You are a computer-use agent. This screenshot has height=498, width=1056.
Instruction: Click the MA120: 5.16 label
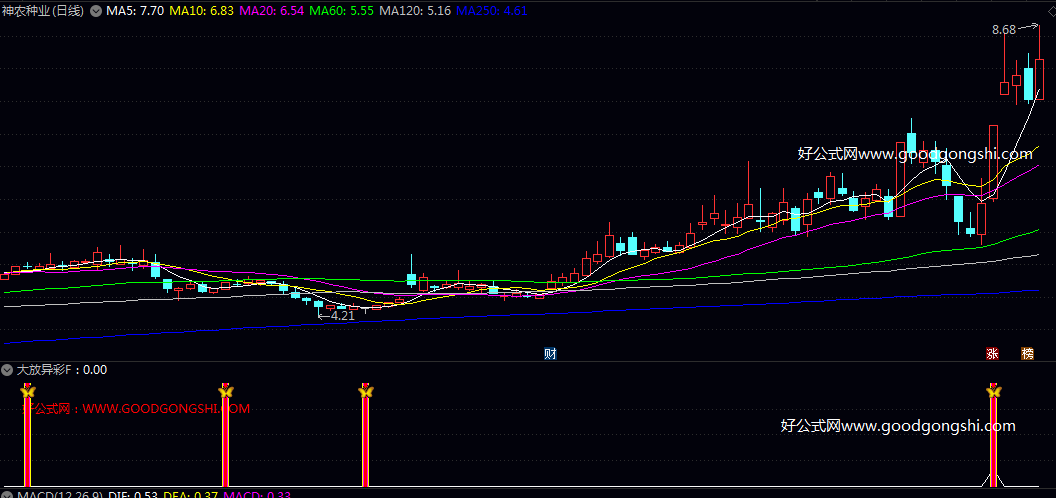tap(415, 11)
